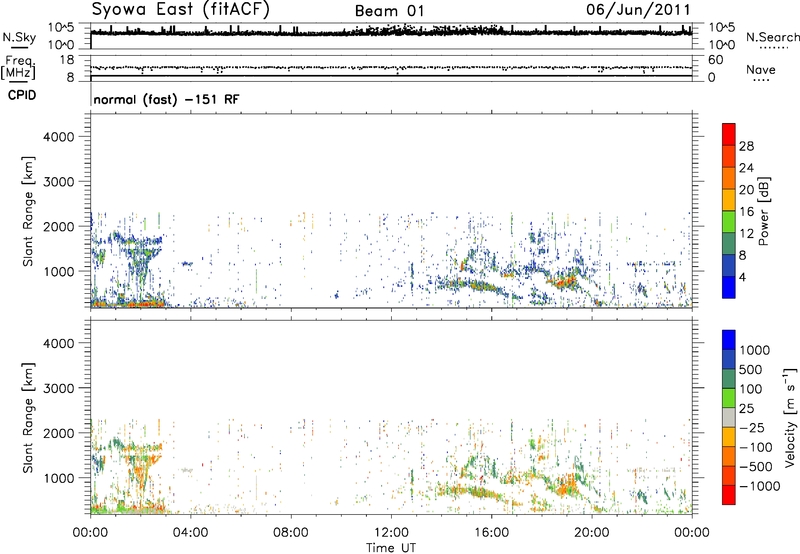Click the '16:00' time tick label

491,533
